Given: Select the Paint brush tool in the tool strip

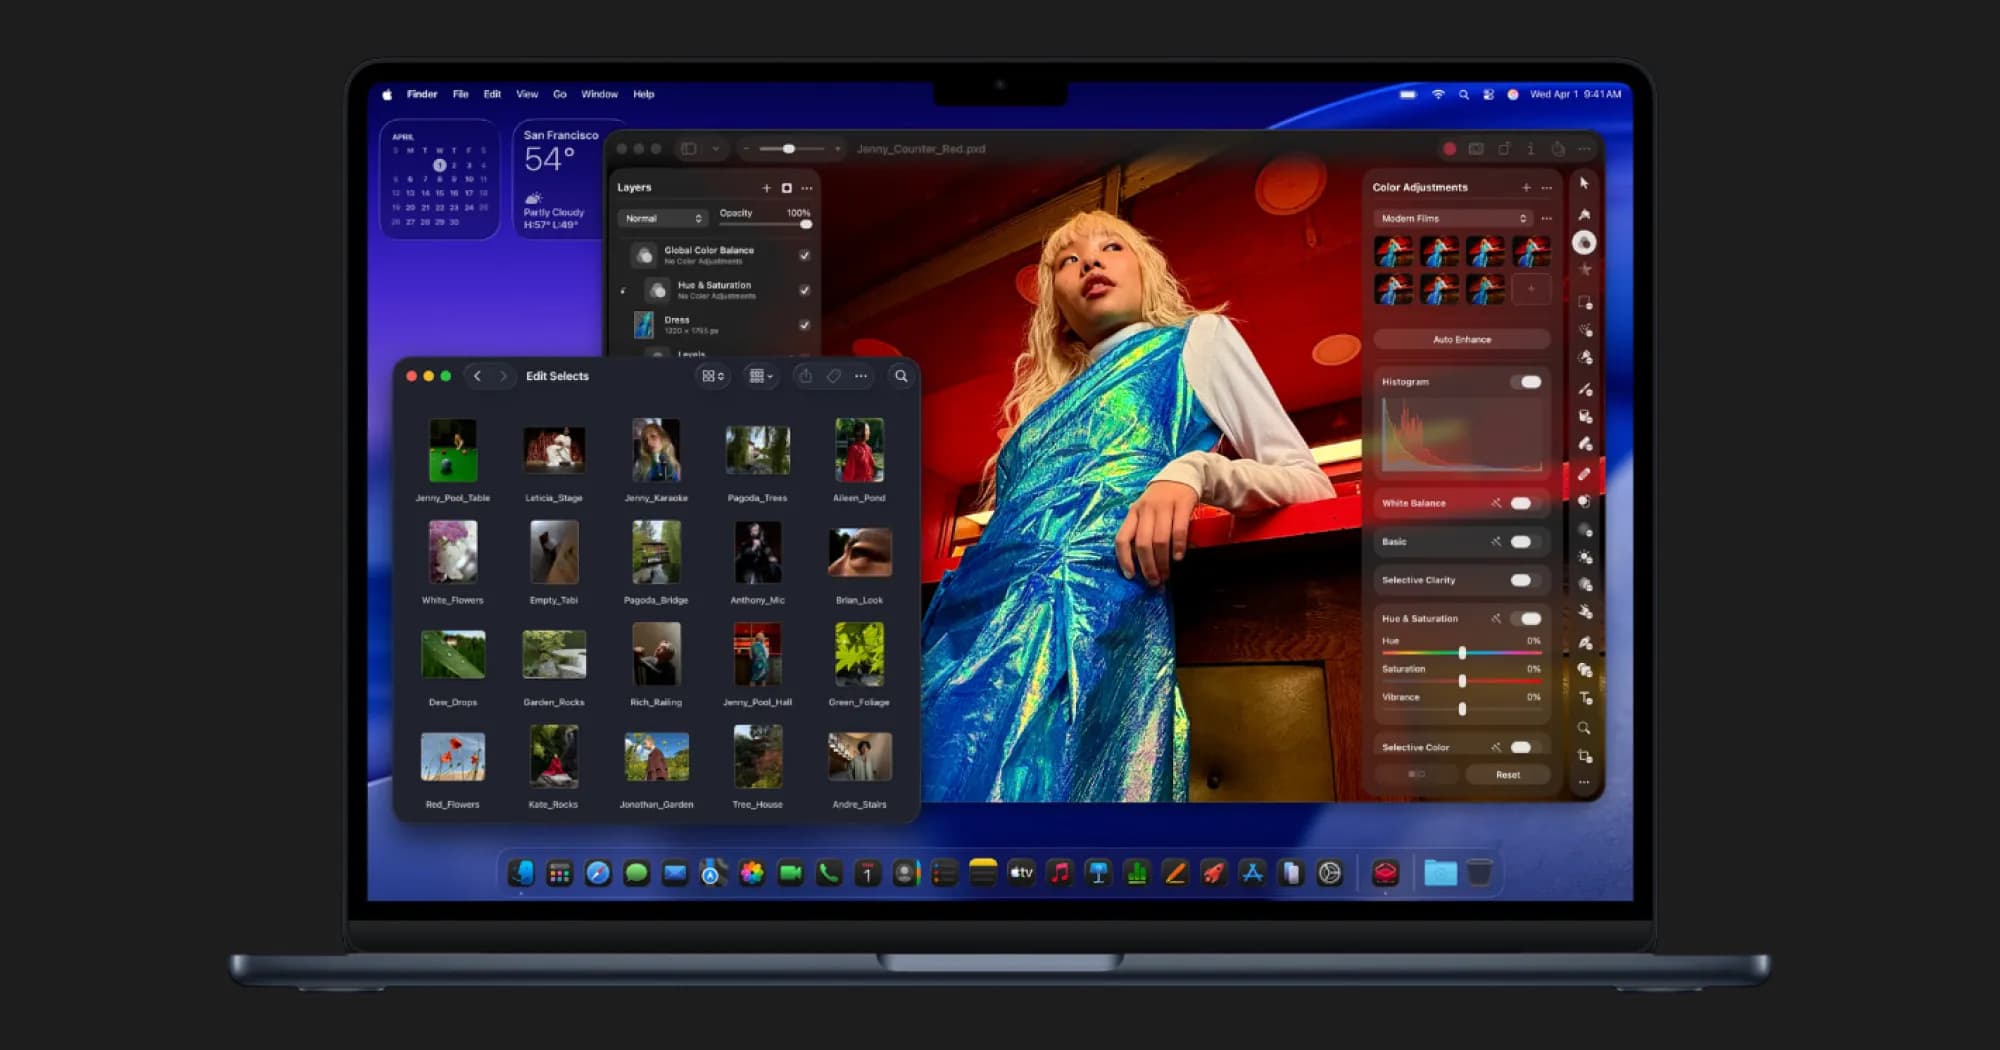Looking at the screenshot, I should 1585,389.
